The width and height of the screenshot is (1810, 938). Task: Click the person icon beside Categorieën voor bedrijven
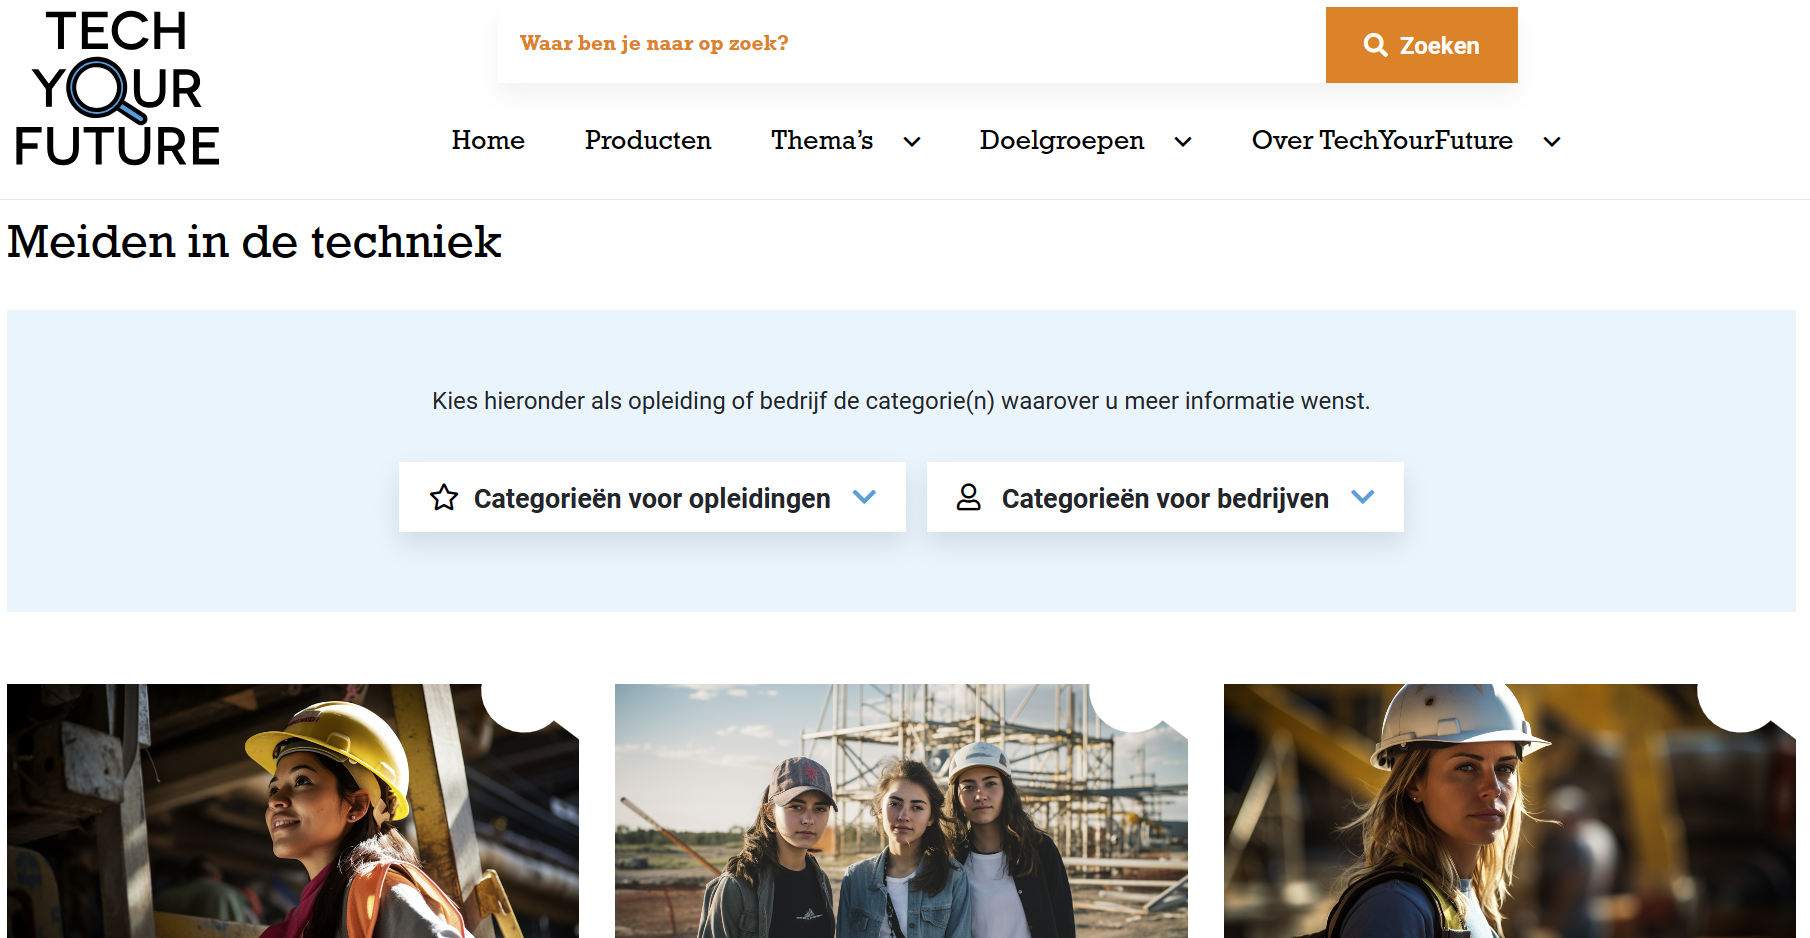coord(968,497)
